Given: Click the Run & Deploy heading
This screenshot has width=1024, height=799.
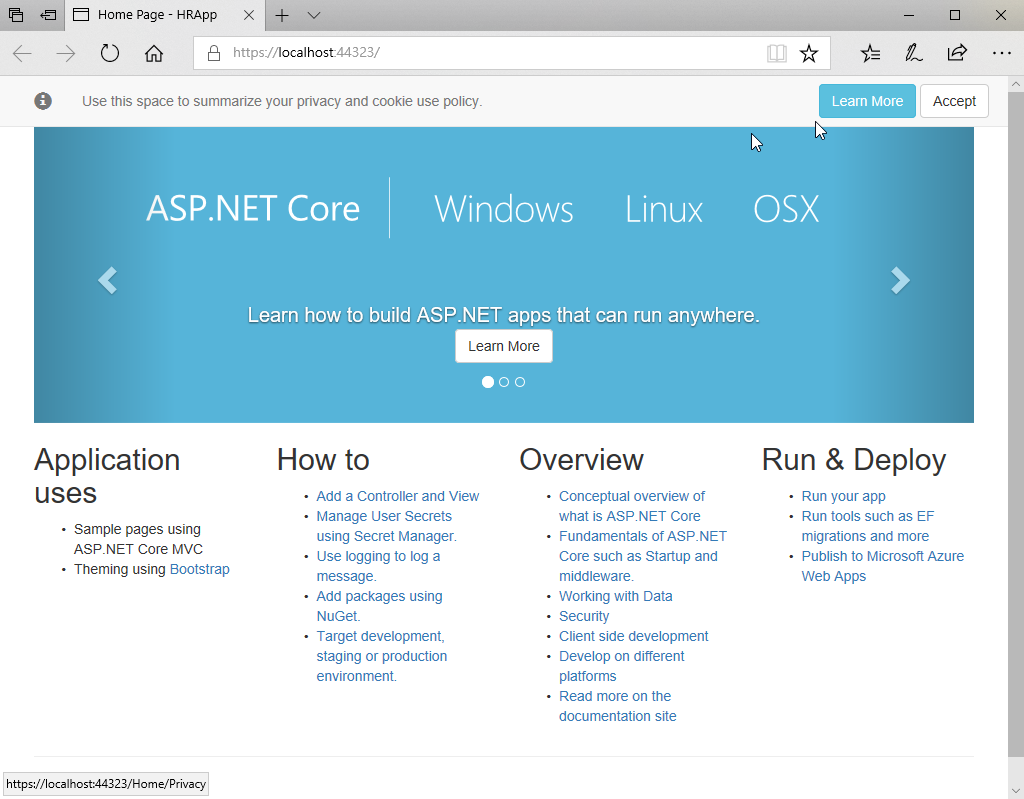Looking at the screenshot, I should (x=854, y=460).
